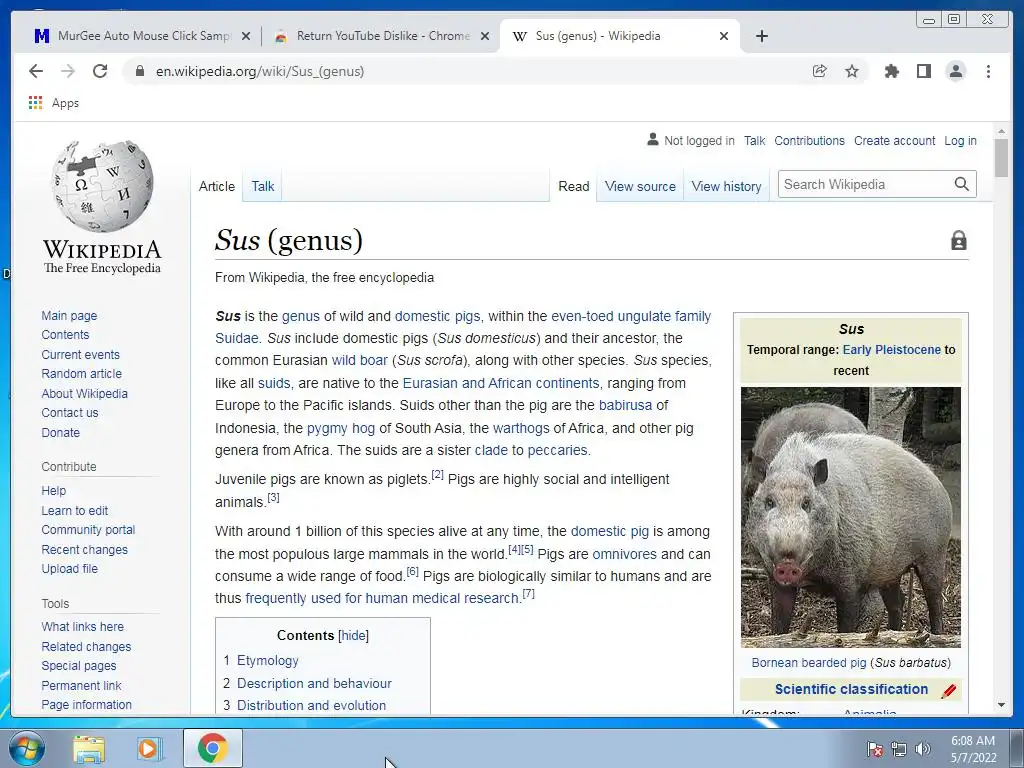Reload the Wikipedia page

pyautogui.click(x=100, y=71)
